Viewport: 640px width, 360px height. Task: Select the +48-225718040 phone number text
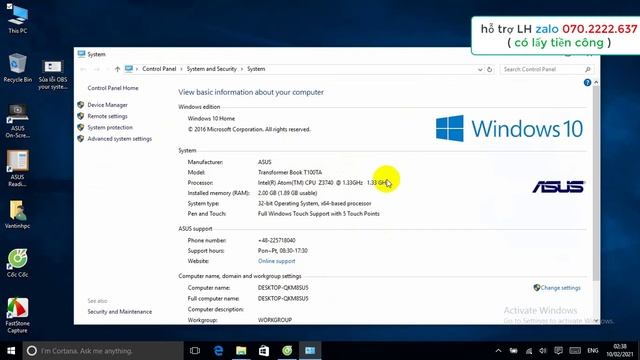276,240
